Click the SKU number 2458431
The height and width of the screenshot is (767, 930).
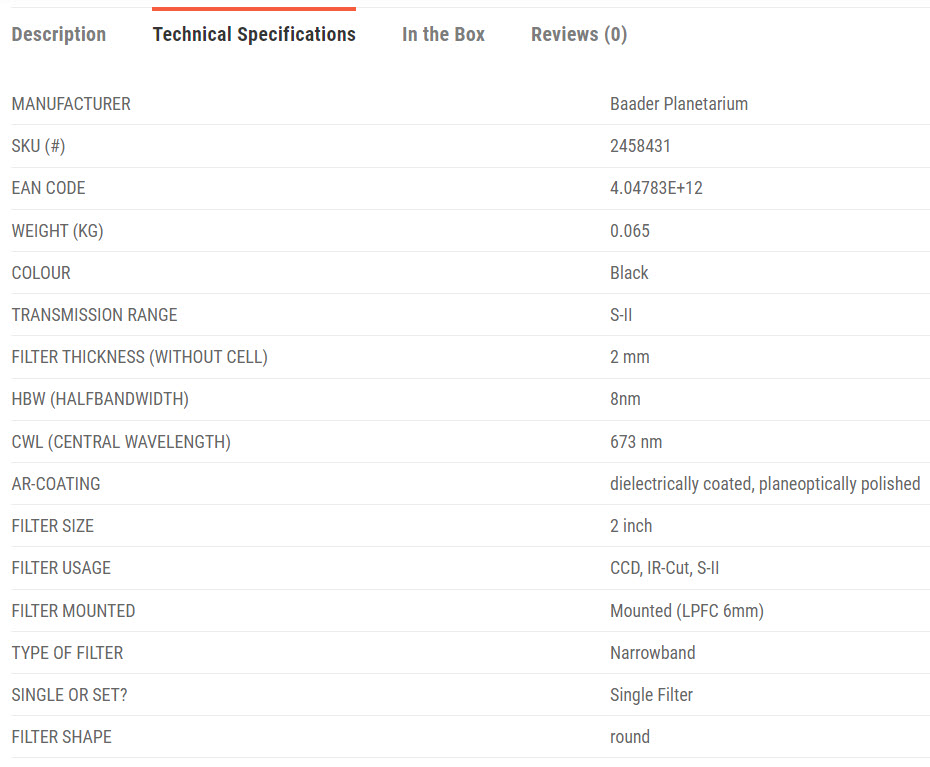640,146
